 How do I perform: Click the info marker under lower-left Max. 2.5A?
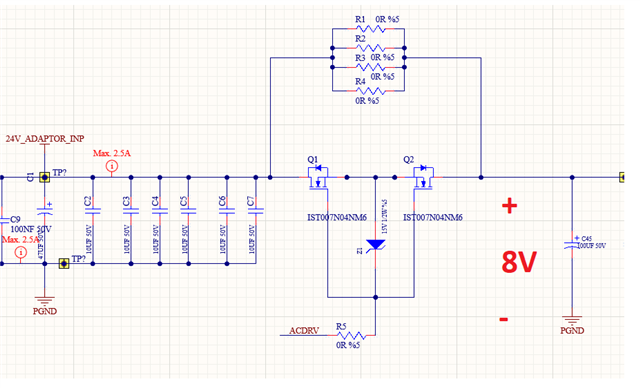pyautogui.click(x=20, y=253)
